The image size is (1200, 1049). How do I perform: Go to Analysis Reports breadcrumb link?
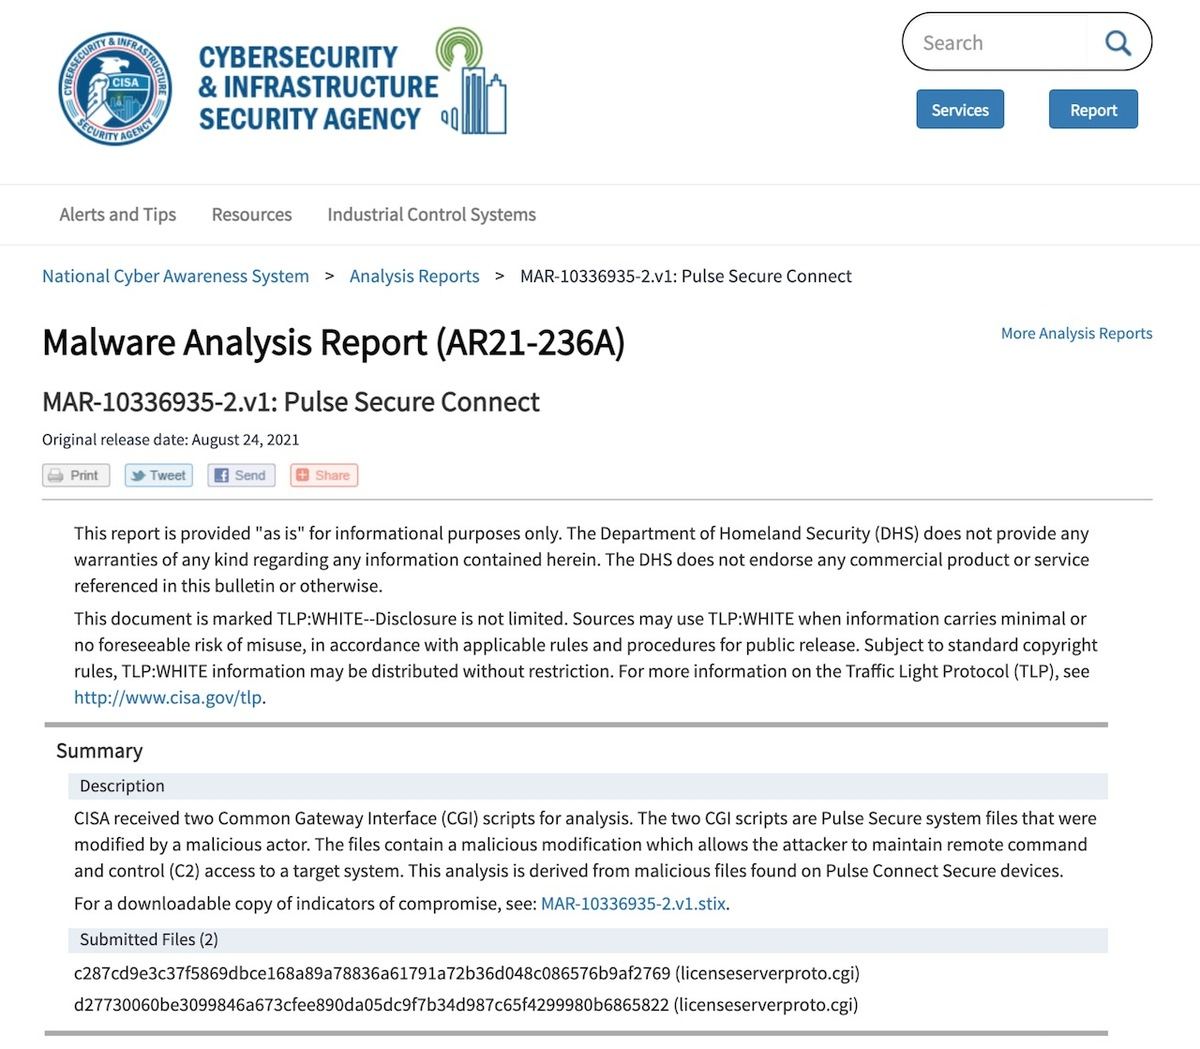click(415, 276)
